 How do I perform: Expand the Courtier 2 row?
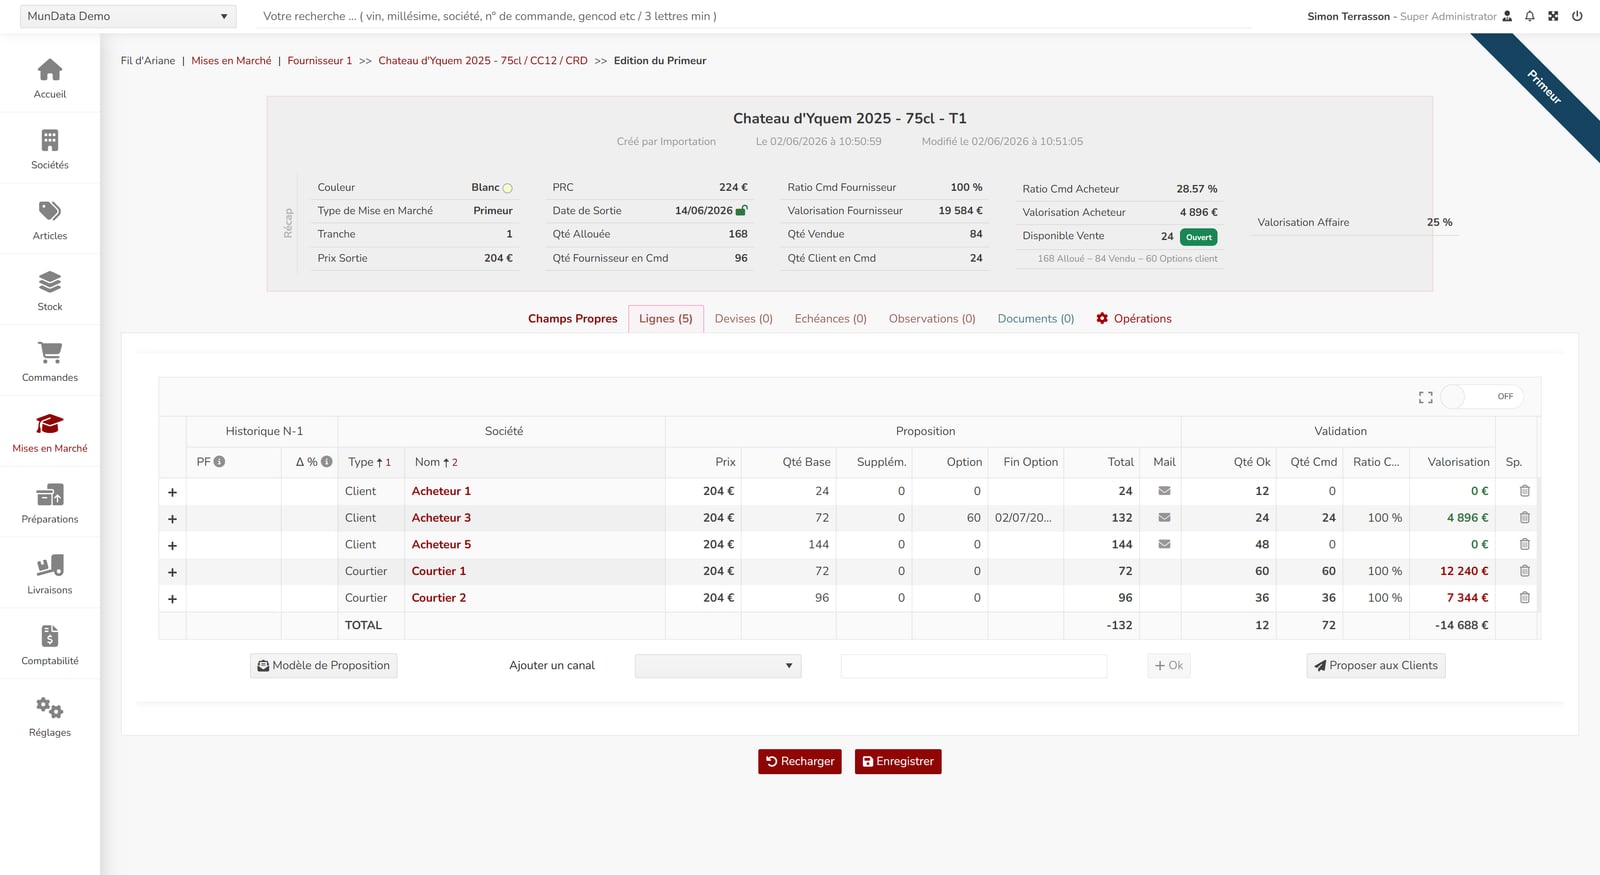[x=172, y=599]
